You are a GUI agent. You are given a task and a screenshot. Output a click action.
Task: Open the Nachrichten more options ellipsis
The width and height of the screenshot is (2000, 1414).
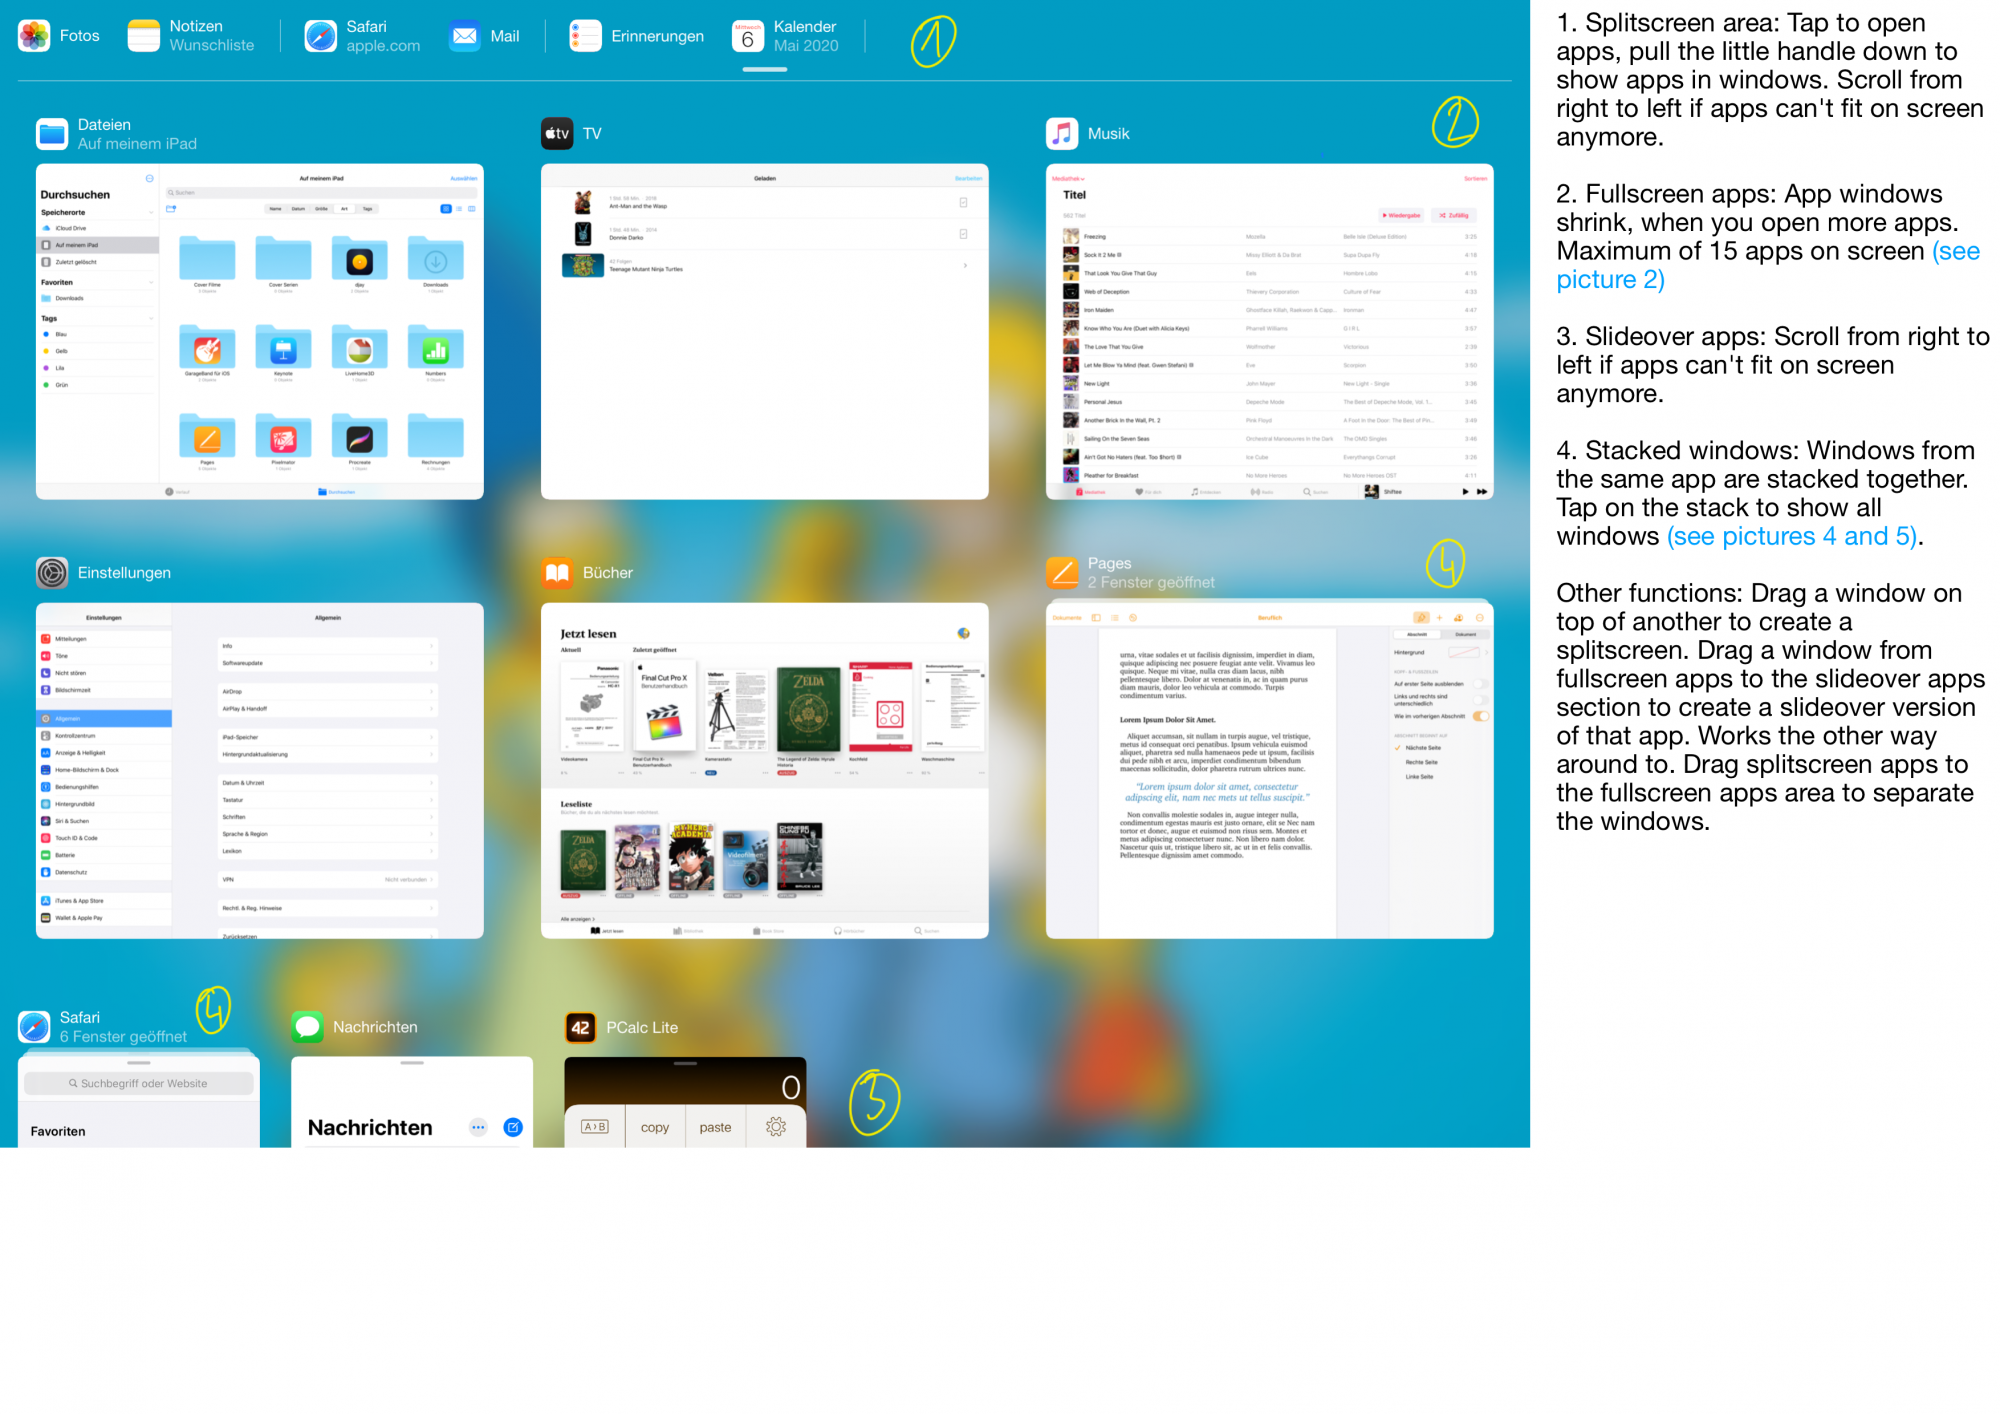pyautogui.click(x=478, y=1127)
